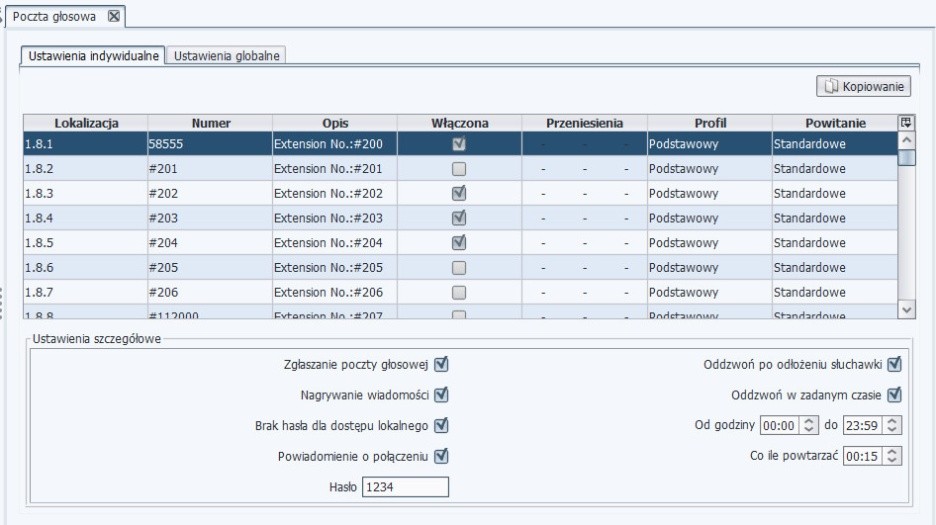The image size is (936, 525).
Task: Open the table column configuration icon
Action: click(x=906, y=122)
